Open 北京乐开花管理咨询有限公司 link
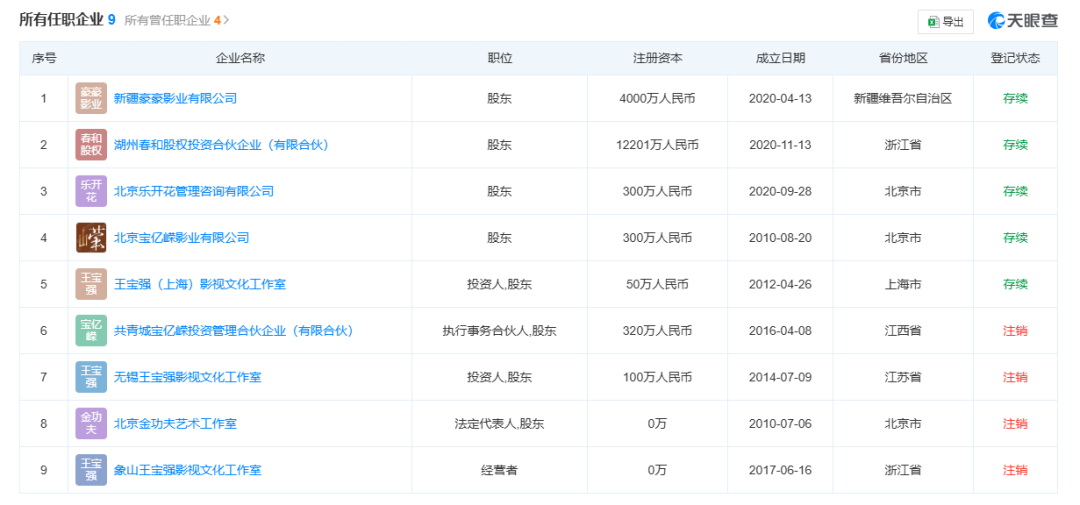 point(194,191)
